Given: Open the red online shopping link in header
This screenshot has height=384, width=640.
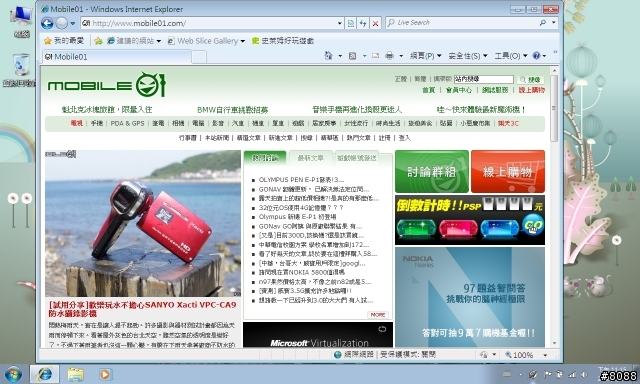Looking at the screenshot, I should [x=531, y=90].
